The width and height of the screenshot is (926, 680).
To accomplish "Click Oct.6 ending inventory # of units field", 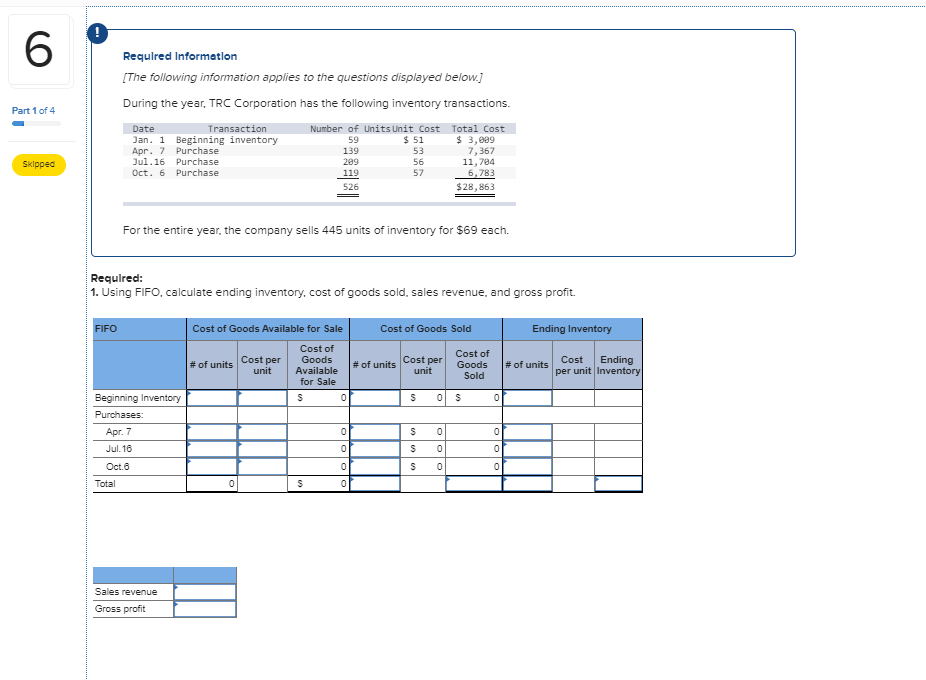I will click(x=527, y=467).
